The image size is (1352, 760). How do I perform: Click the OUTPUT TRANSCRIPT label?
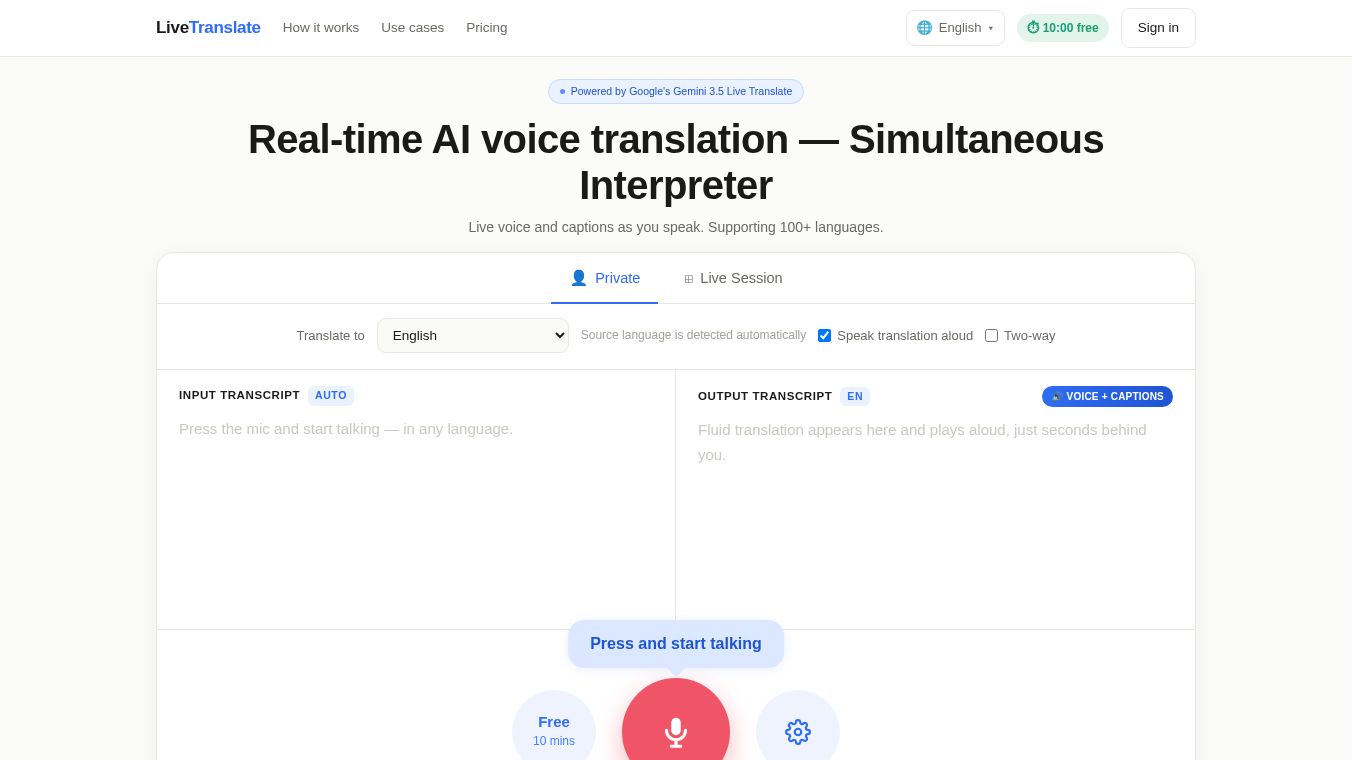(765, 397)
